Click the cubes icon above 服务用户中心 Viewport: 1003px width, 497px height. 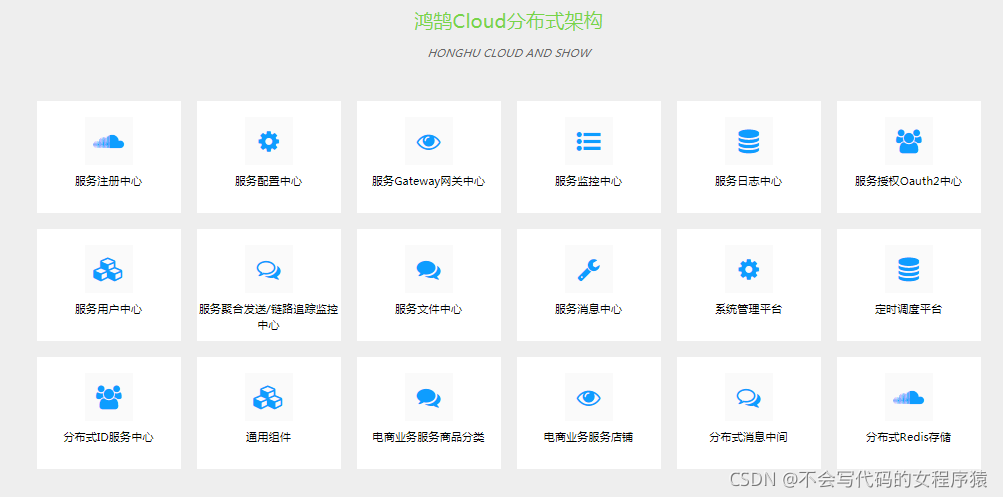coord(108,269)
